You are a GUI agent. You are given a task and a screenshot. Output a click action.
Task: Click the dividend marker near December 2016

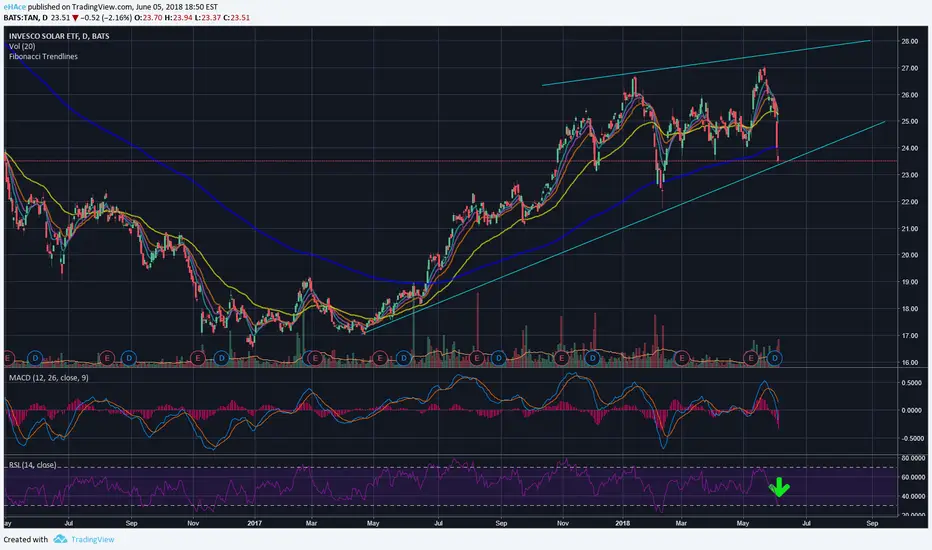221,358
